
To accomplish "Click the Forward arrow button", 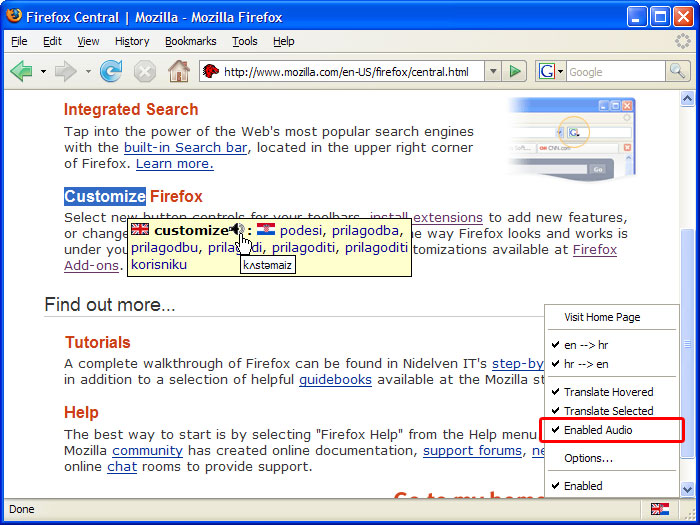I will click(66, 71).
